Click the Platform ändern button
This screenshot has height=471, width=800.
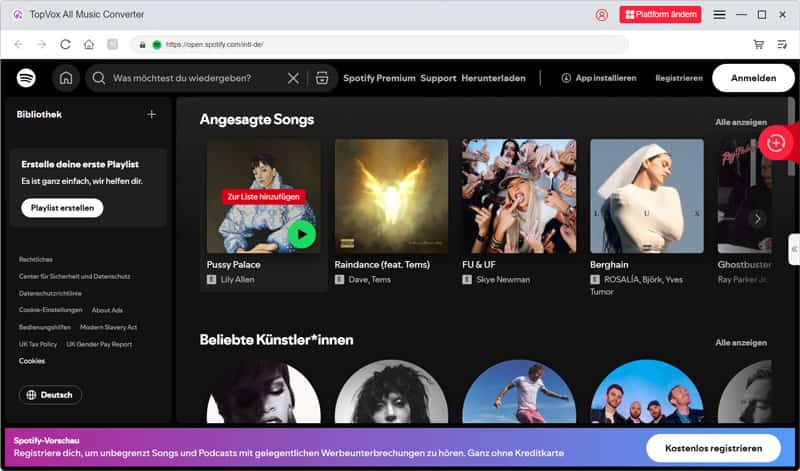661,15
